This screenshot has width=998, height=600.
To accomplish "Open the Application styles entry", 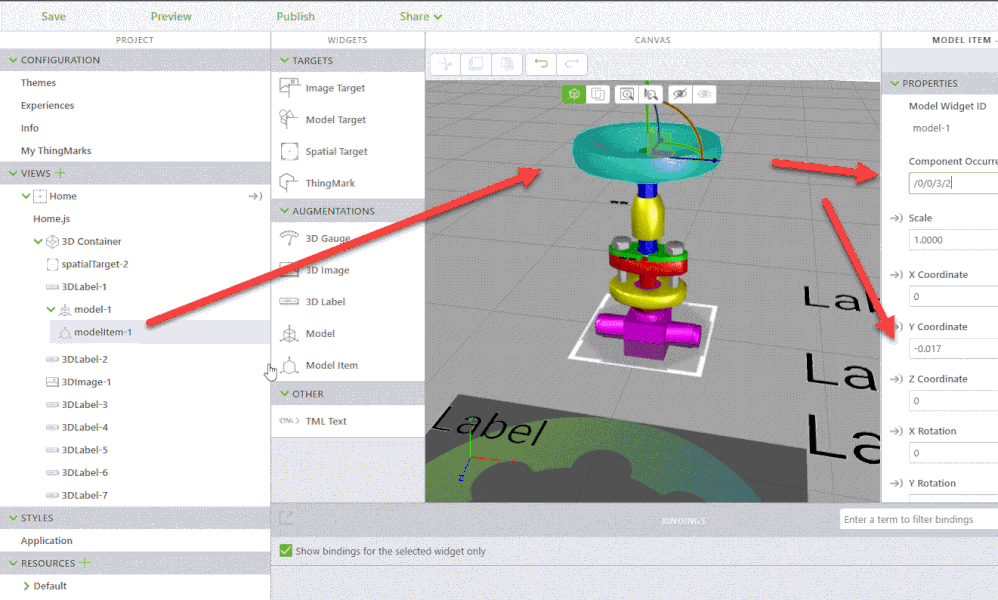I will (x=46, y=541).
